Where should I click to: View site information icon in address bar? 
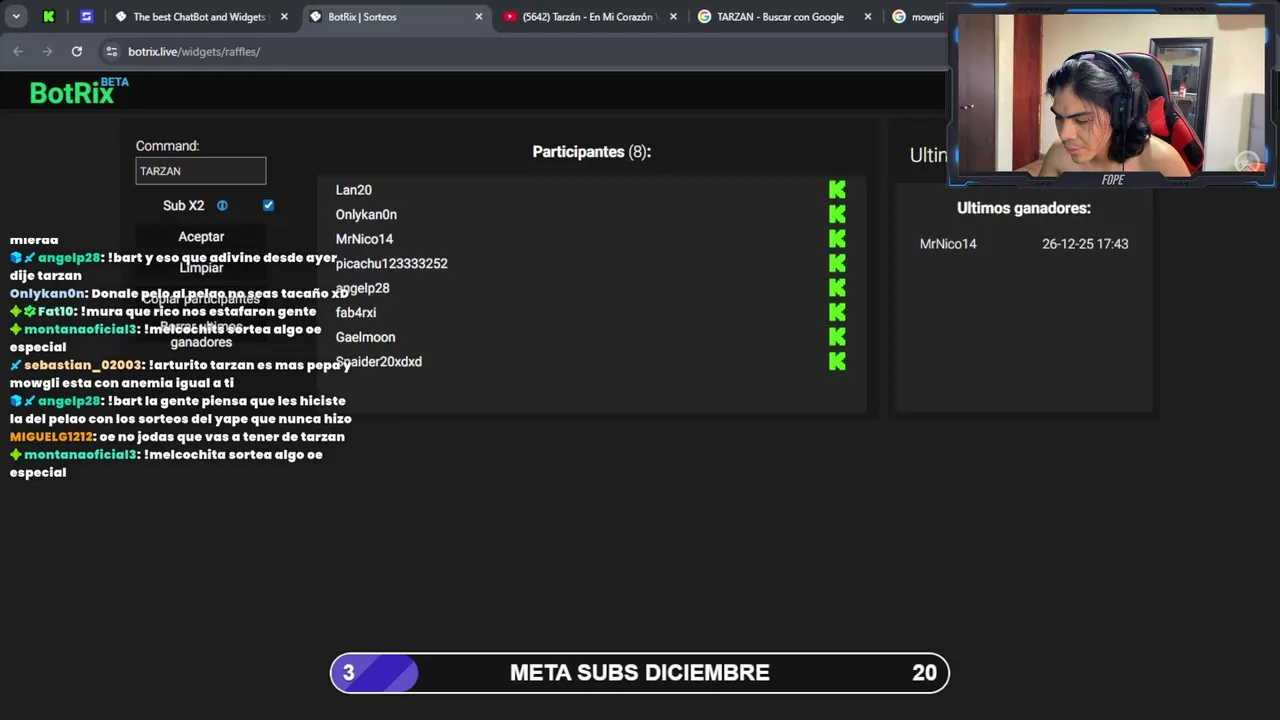click(x=111, y=51)
